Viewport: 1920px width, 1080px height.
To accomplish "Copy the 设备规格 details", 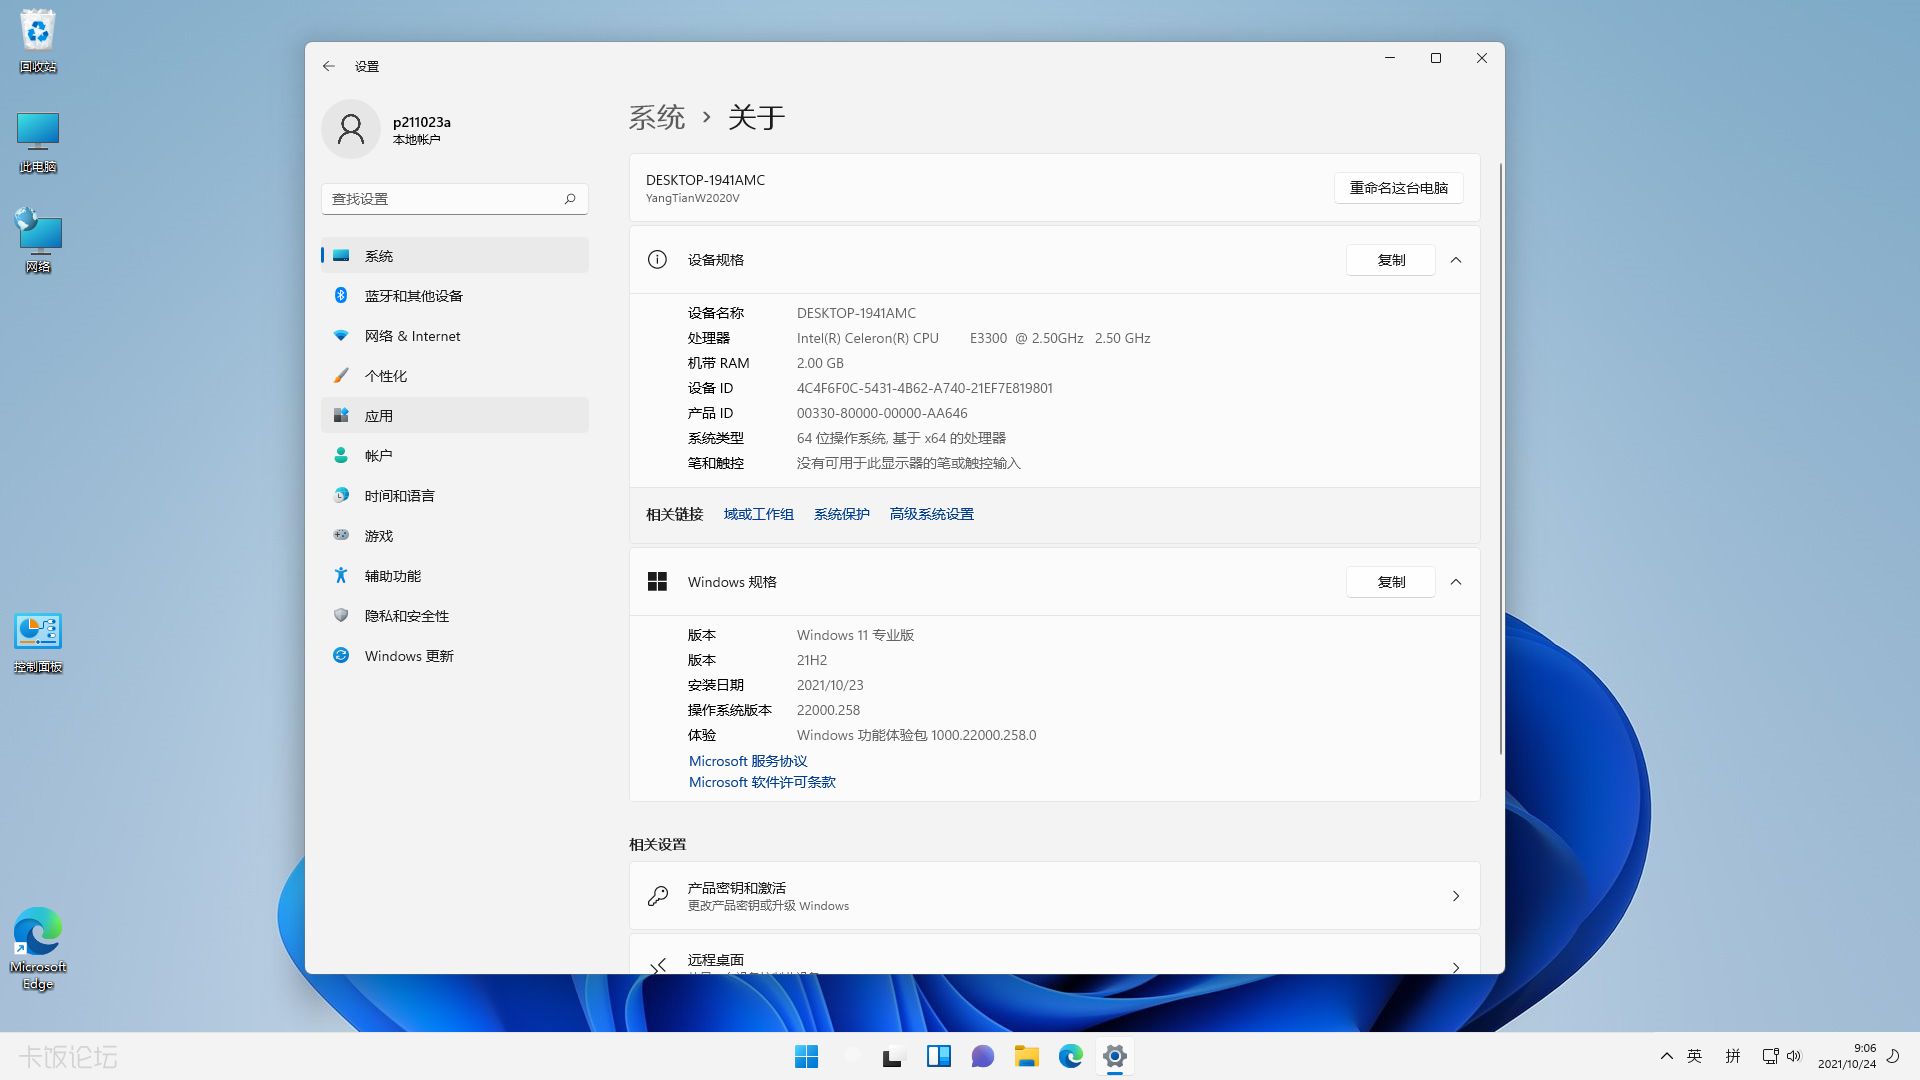I will tap(1391, 260).
